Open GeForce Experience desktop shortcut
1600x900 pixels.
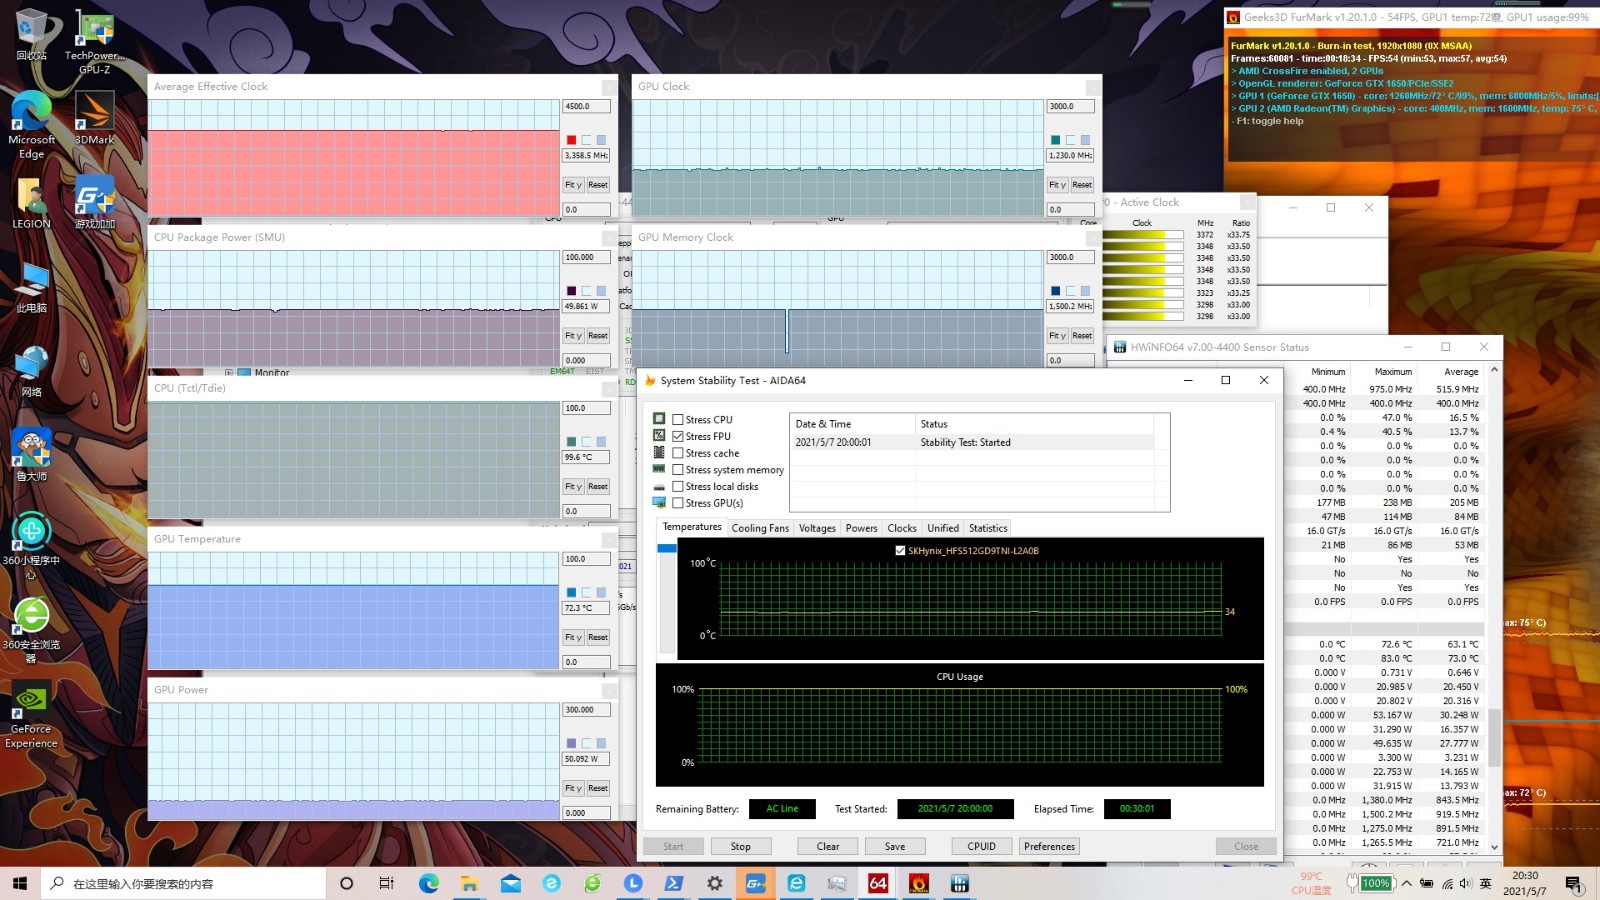click(x=32, y=714)
